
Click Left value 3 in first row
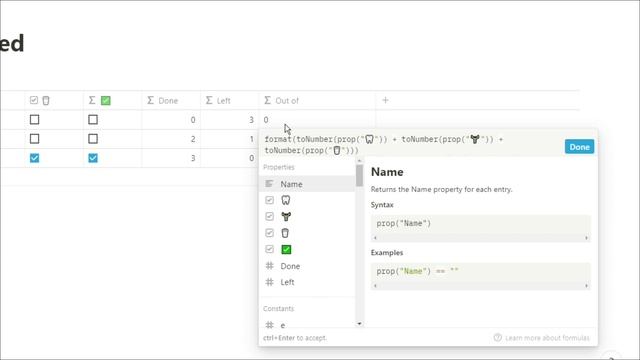tap(251, 120)
